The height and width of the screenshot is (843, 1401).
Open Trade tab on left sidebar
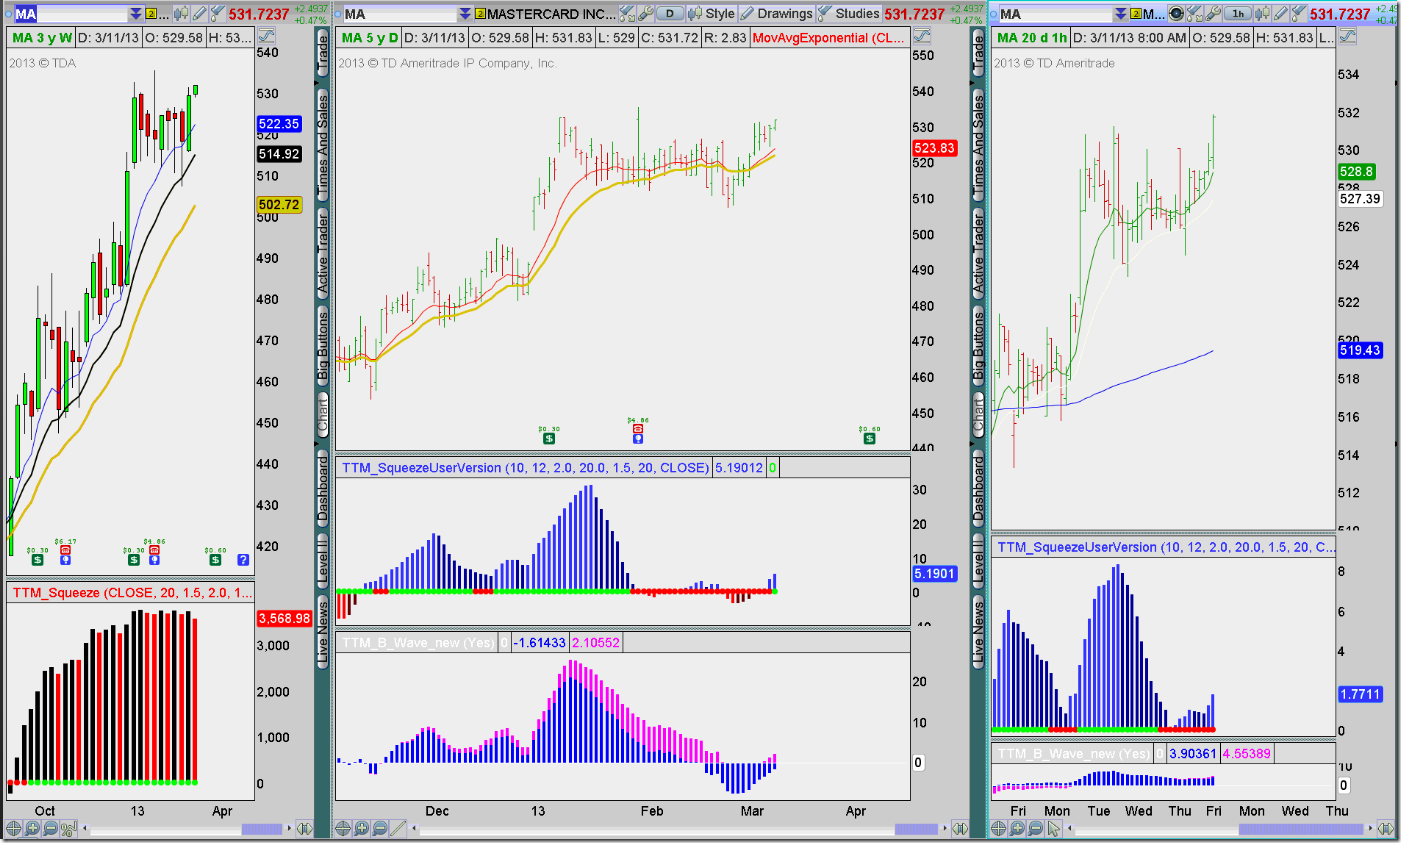[x=322, y=53]
